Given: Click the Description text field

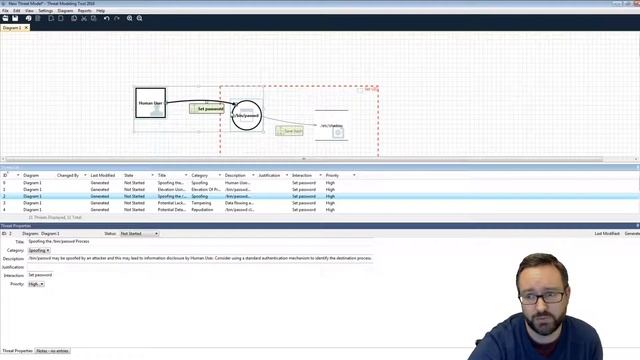Looking at the screenshot, I should tap(200, 258).
